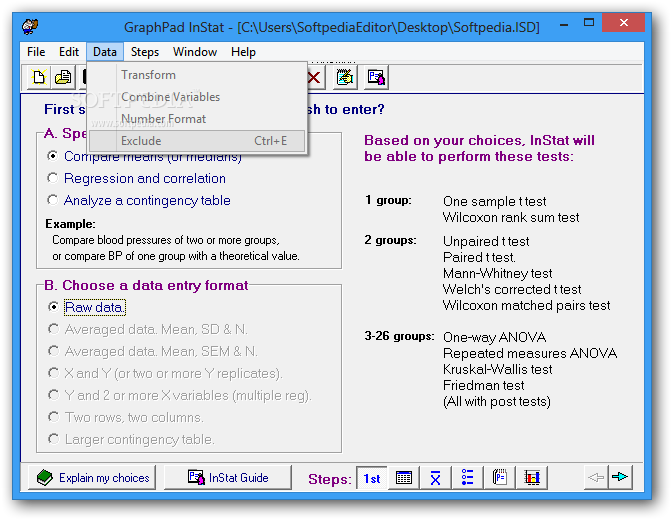
Task: Click Explain my choices button
Action: (92, 478)
